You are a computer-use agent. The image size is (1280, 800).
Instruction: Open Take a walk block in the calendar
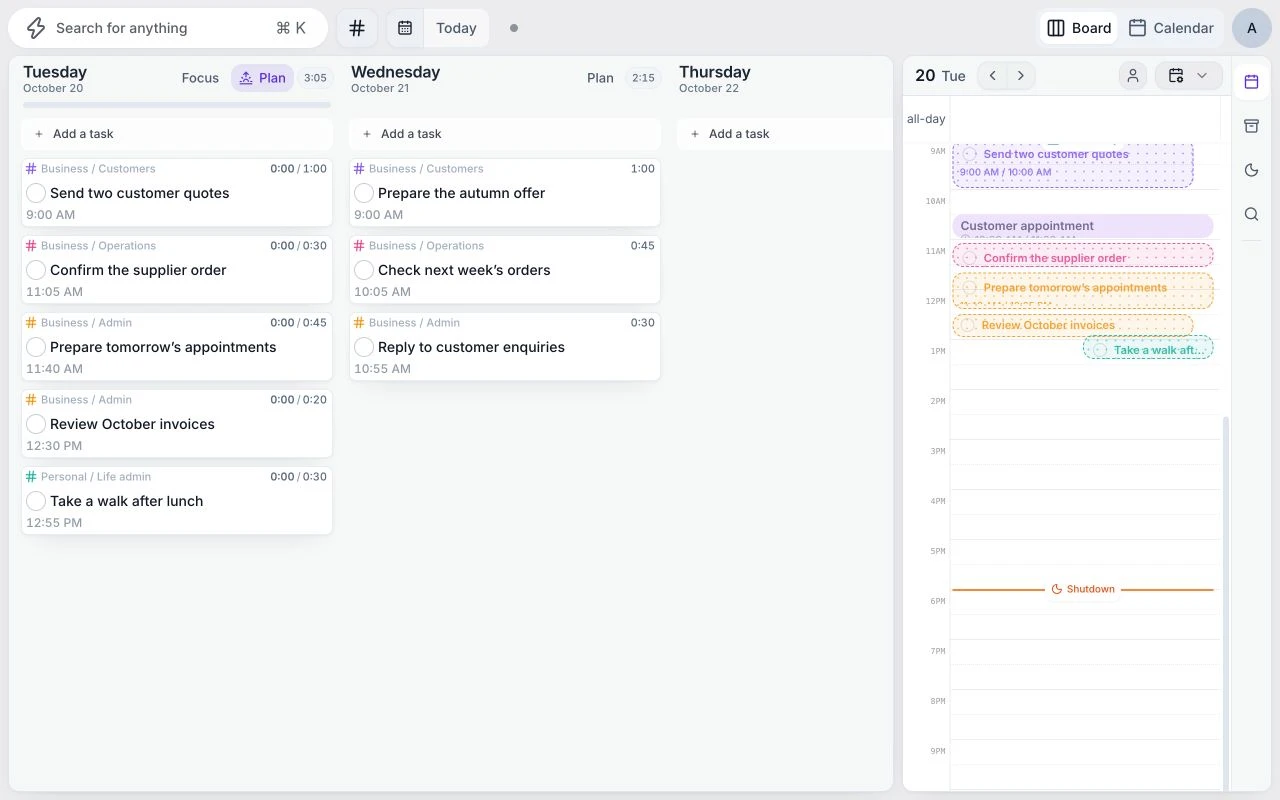1148,348
